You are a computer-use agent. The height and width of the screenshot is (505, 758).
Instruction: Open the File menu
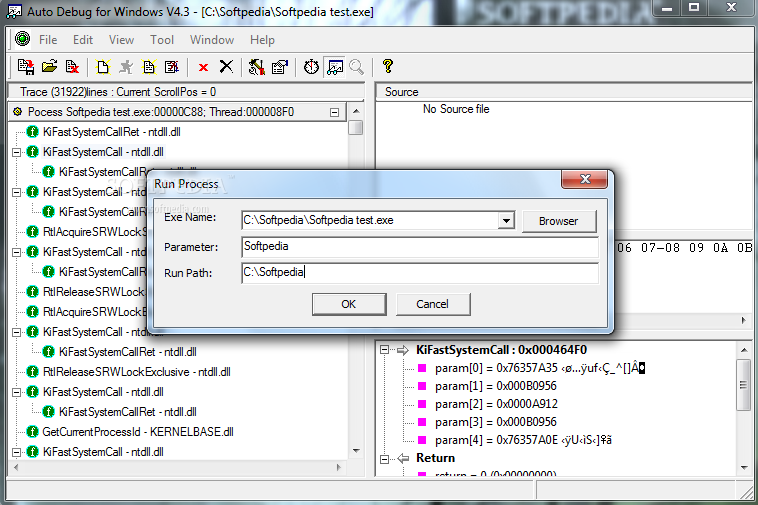tap(48, 40)
